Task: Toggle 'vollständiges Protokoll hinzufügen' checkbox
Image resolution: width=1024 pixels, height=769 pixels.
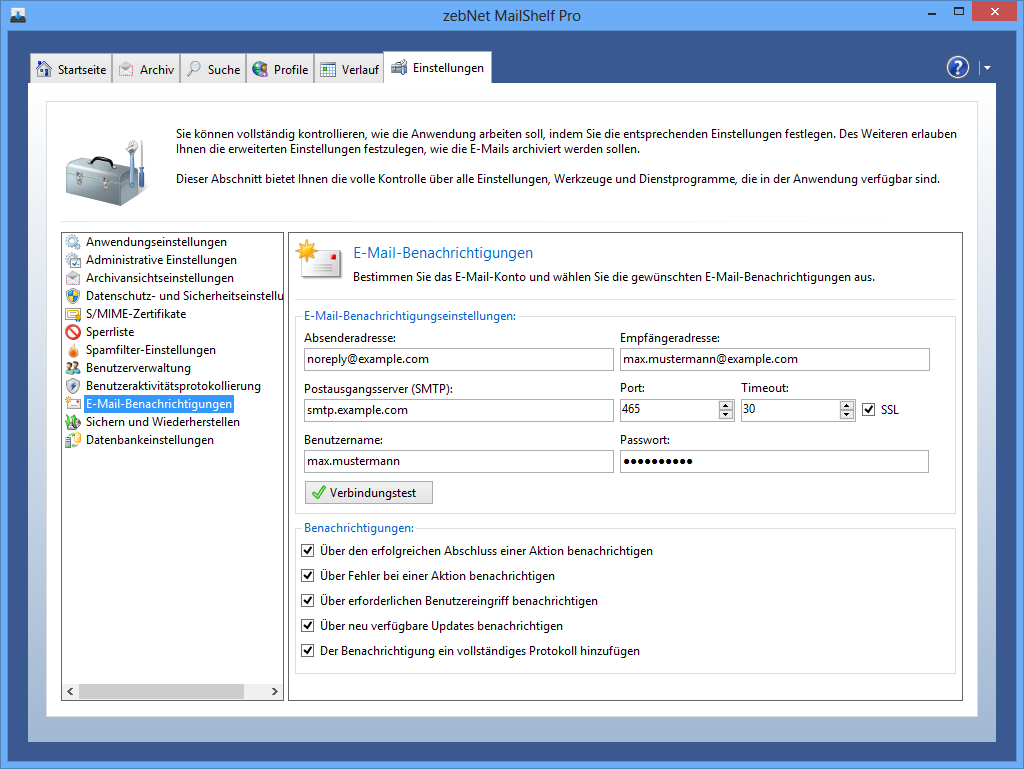Action: coord(308,650)
